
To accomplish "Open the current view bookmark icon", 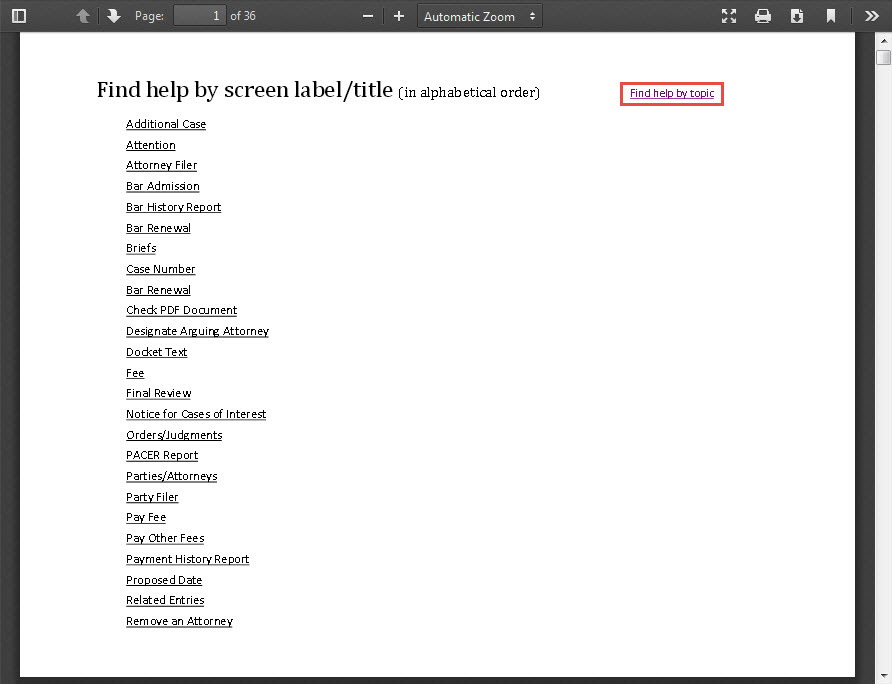I will coord(831,16).
